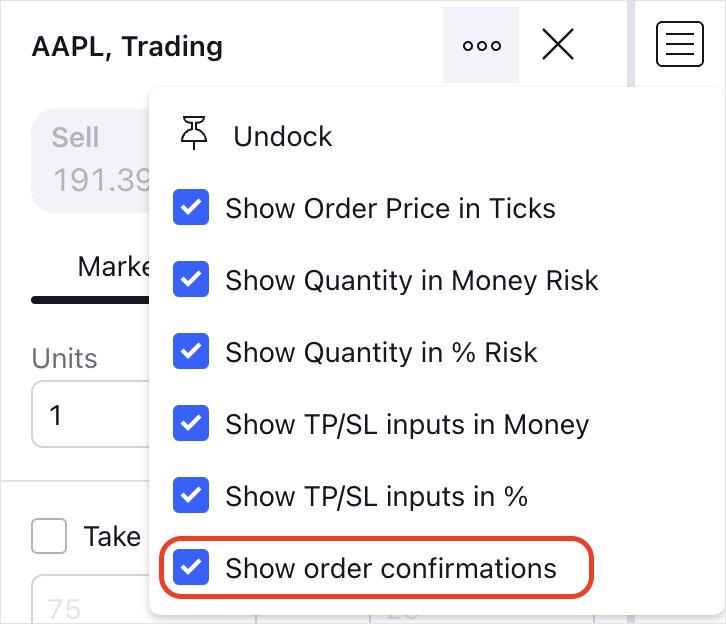Image resolution: width=726 pixels, height=624 pixels.
Task: Toggle Show TP/SL inputs in Money
Action: [x=191, y=425]
